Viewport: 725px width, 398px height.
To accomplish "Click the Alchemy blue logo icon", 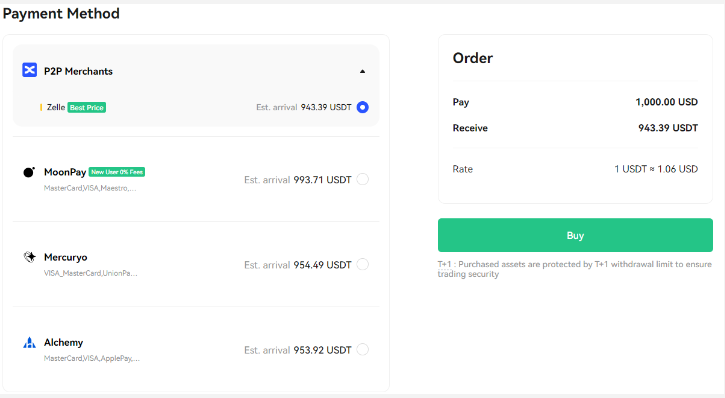I will coord(30,343).
